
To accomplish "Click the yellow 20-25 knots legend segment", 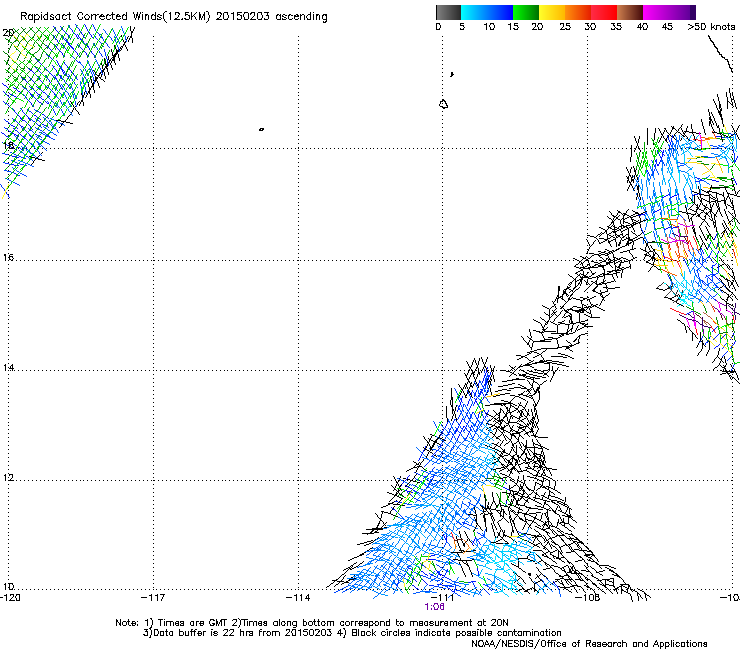I will [552, 12].
